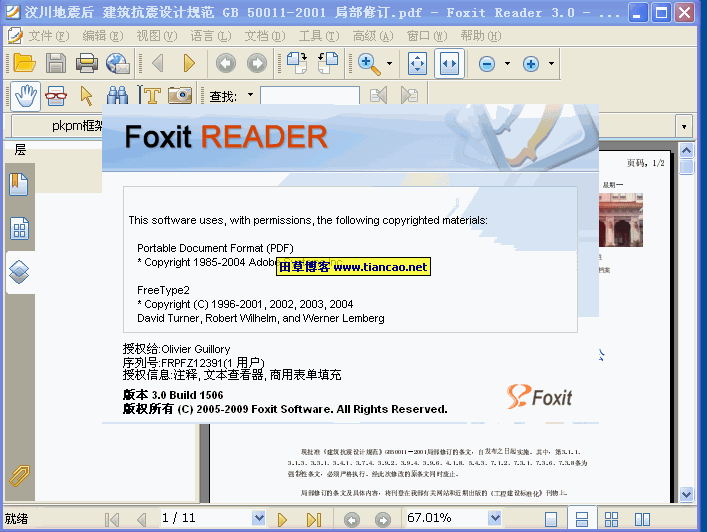Select the Zoom magnifier tool
This screenshot has width=707, height=532.
(x=369, y=64)
